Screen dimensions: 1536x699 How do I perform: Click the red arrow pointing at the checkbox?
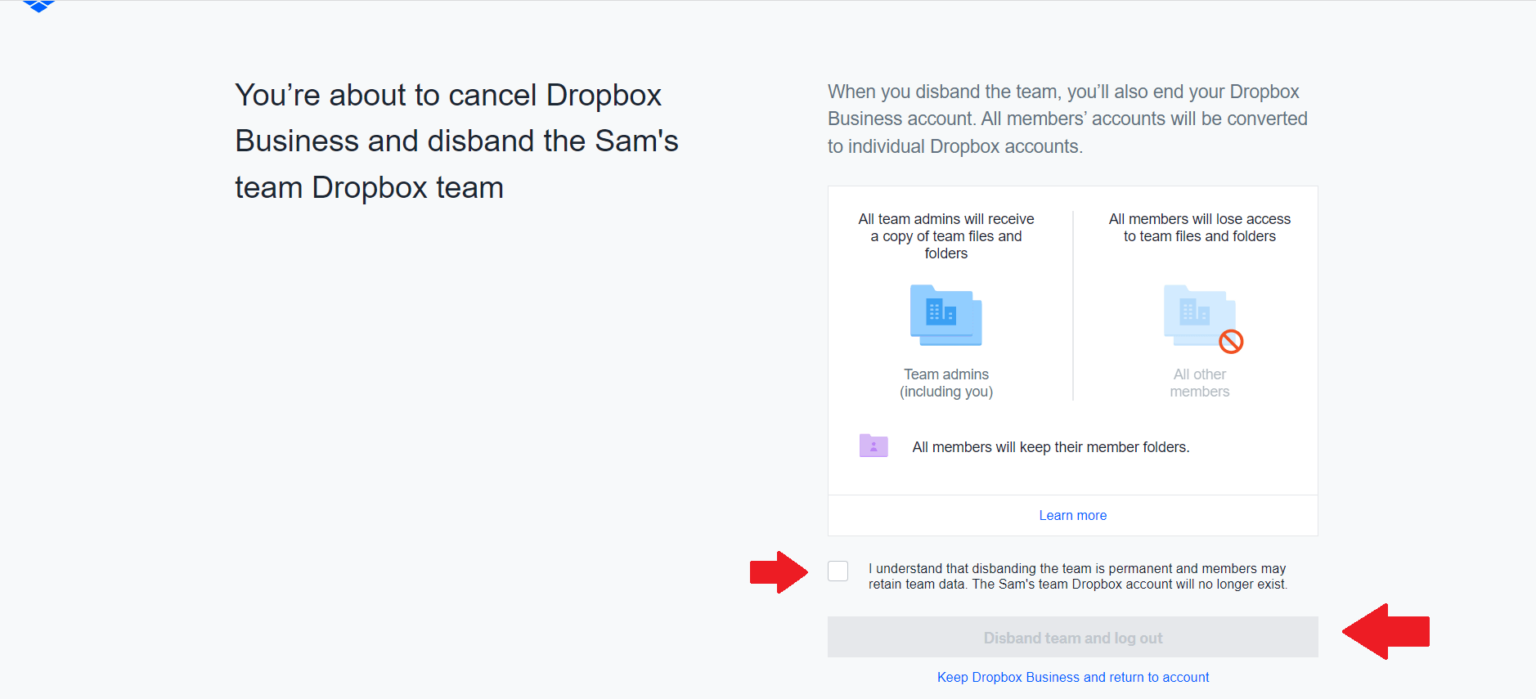pyautogui.click(x=778, y=571)
